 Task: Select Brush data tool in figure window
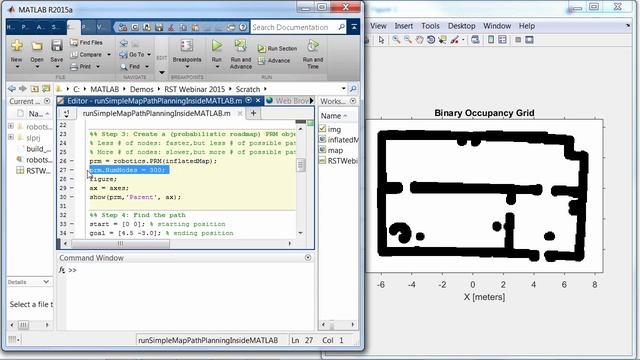pos(454,40)
